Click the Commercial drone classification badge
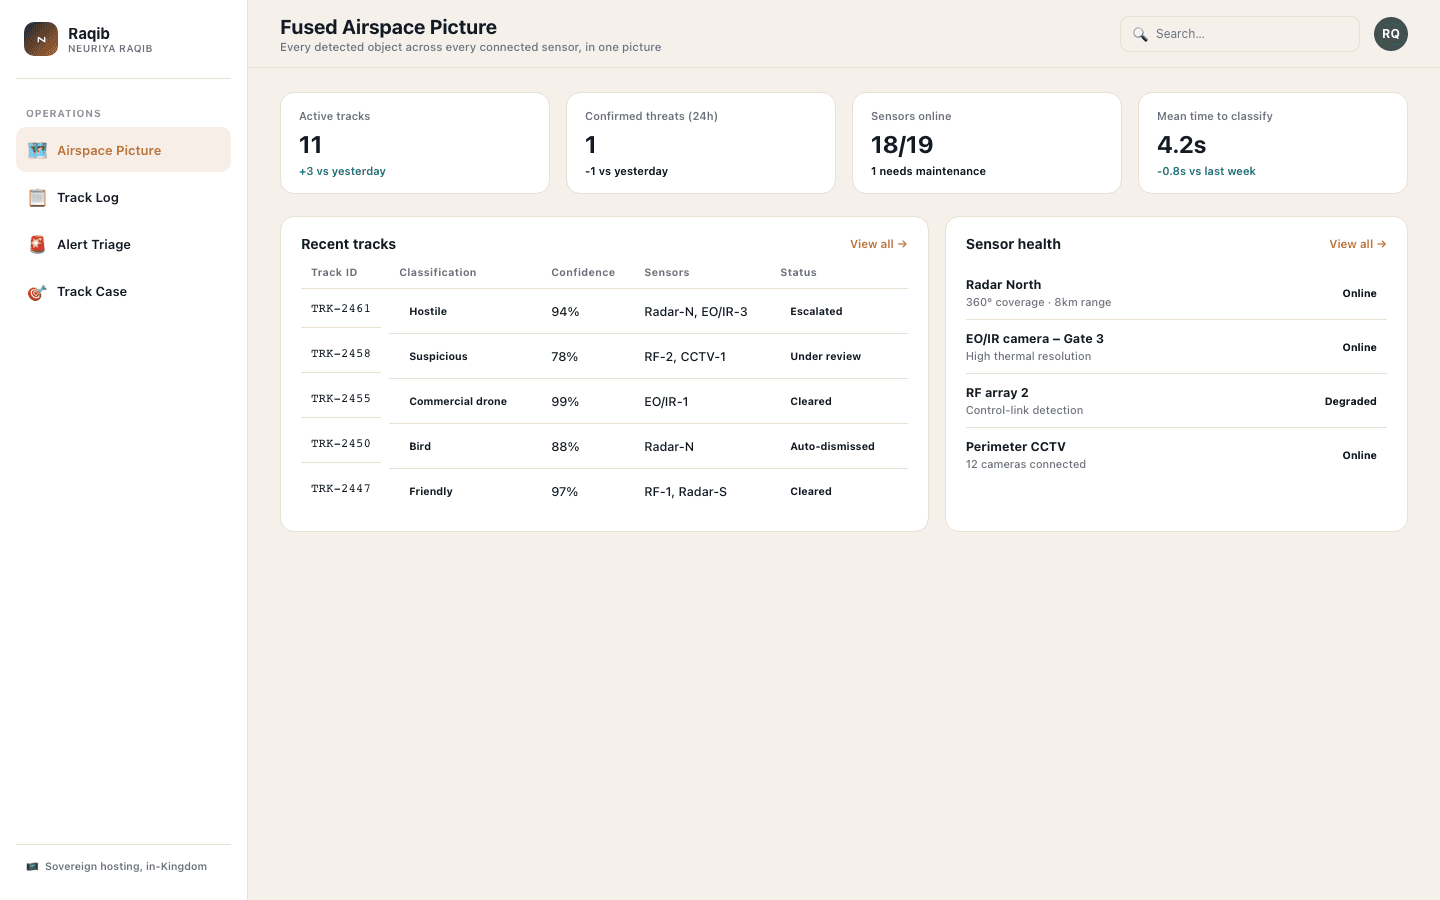The image size is (1440, 900). coord(458,402)
